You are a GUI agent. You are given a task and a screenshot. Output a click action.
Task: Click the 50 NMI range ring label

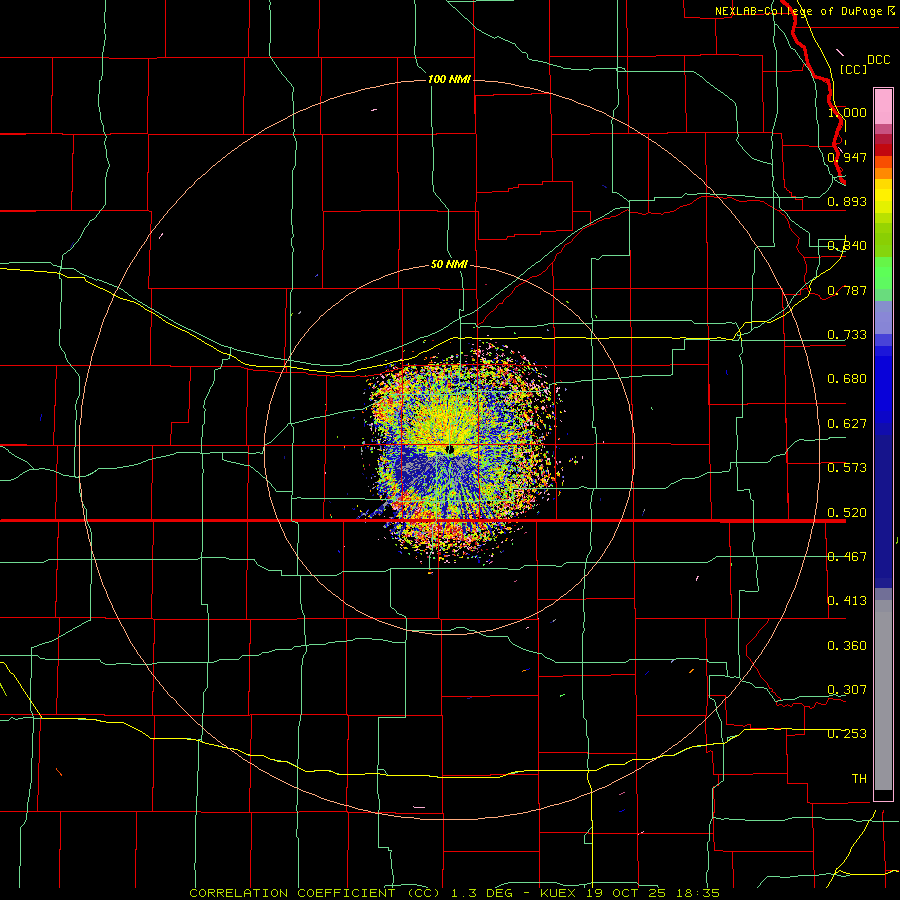pyautogui.click(x=449, y=264)
